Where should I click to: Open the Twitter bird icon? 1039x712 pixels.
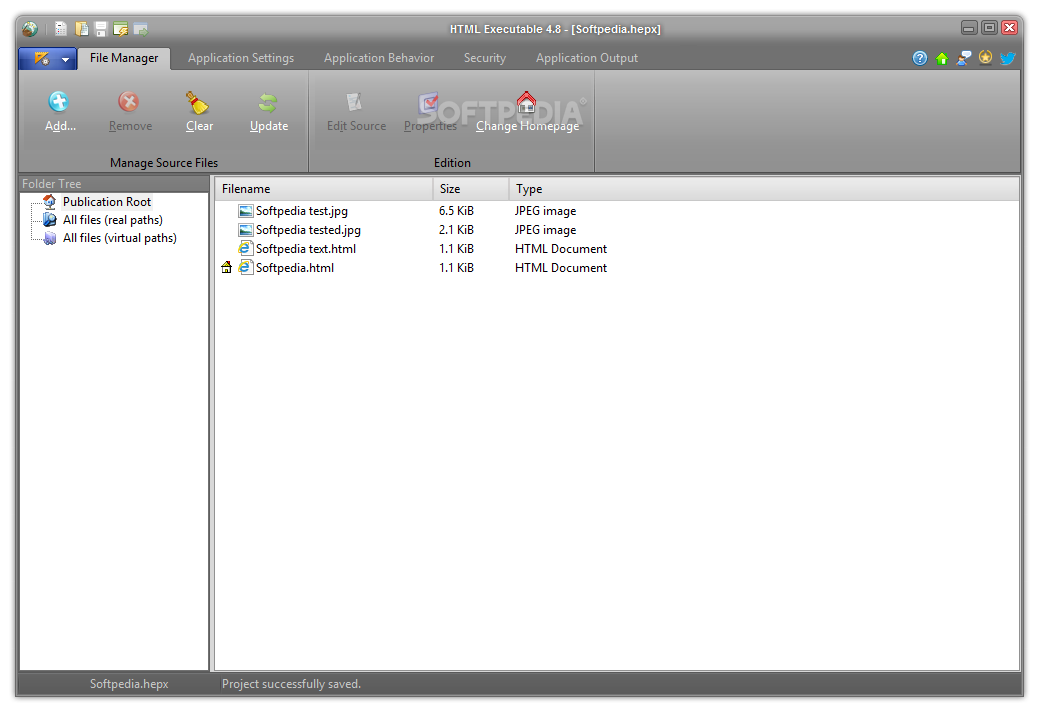(1007, 58)
